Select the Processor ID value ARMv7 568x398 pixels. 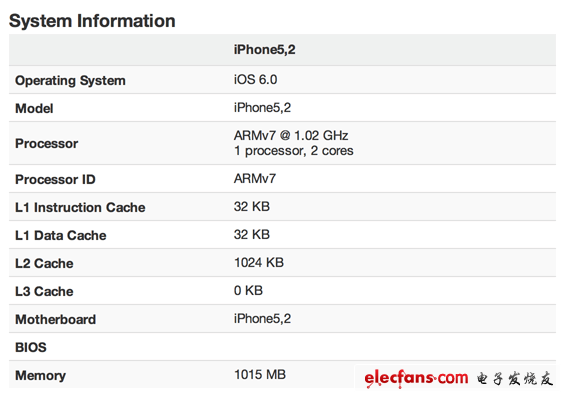255,178
